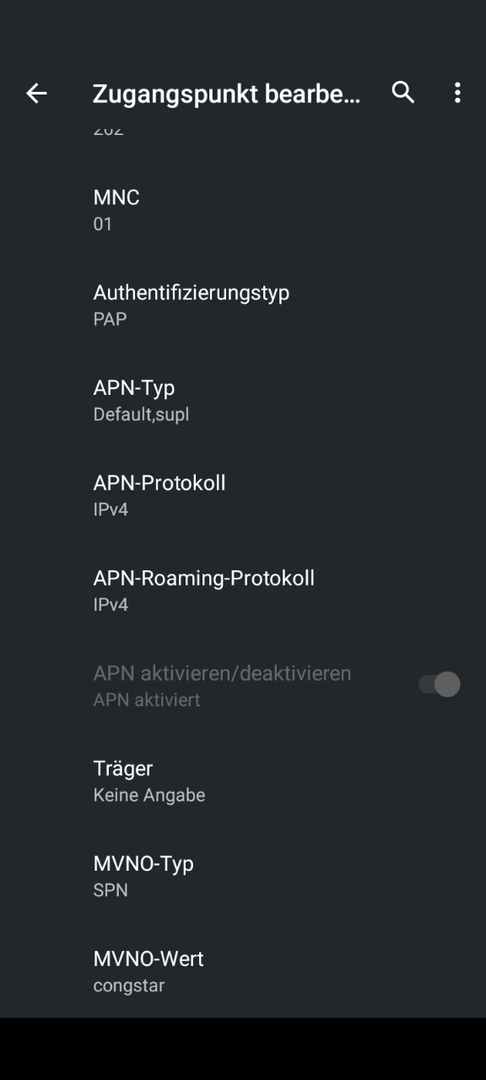
Task: Open the MVNO-Typ selection
Action: (243, 876)
